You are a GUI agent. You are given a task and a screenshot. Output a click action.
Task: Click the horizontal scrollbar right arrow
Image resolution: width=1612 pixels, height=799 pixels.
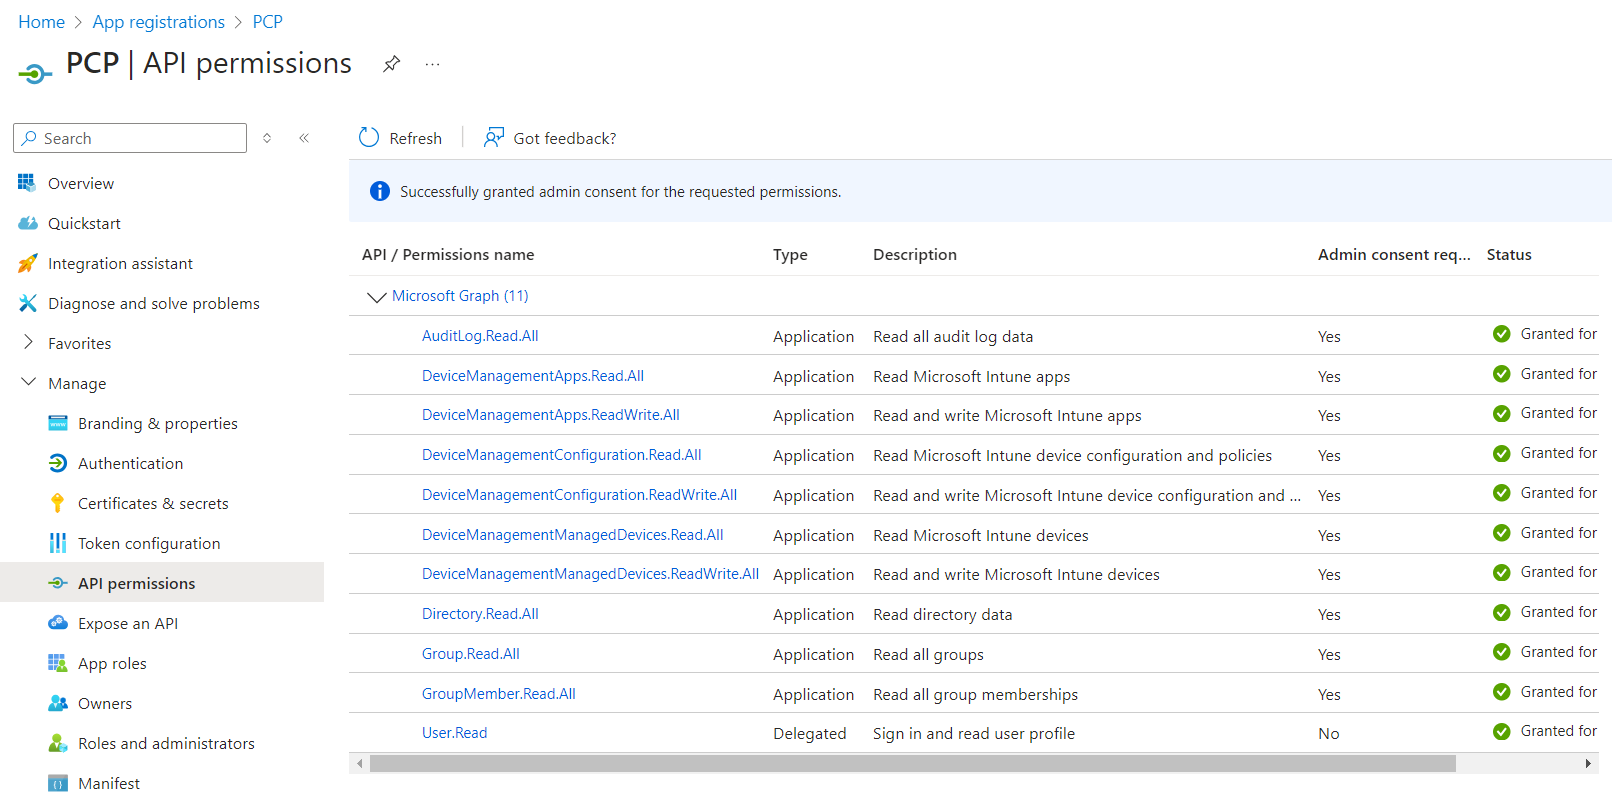(1588, 764)
